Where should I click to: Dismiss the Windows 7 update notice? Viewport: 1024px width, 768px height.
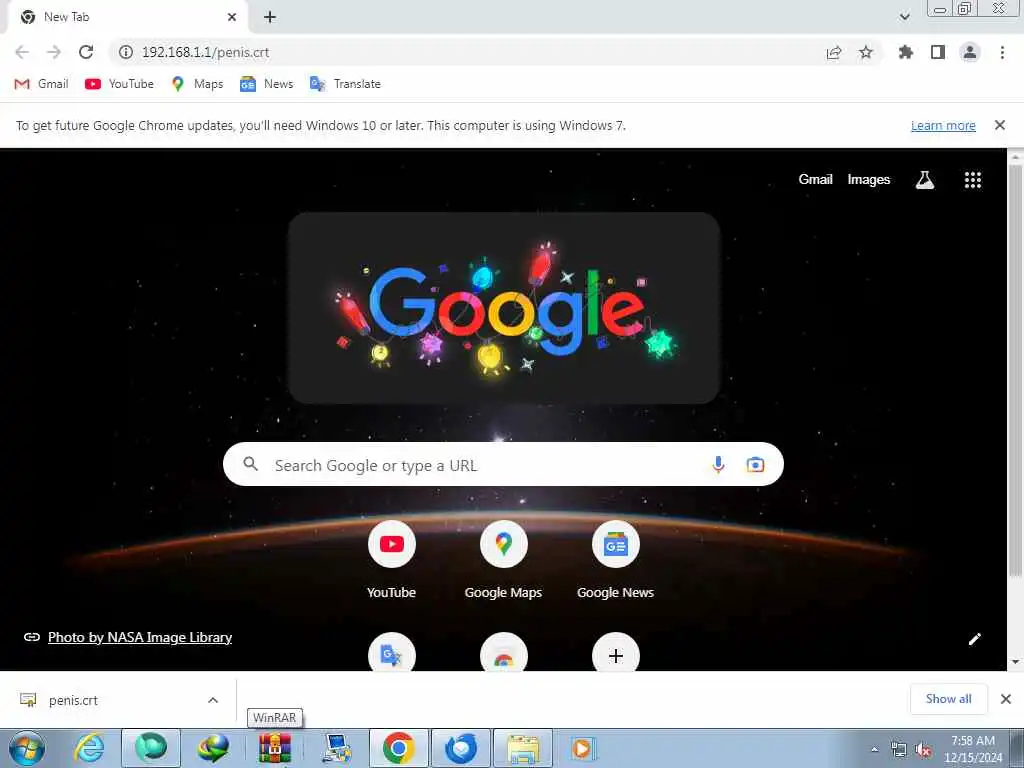pos(1000,125)
